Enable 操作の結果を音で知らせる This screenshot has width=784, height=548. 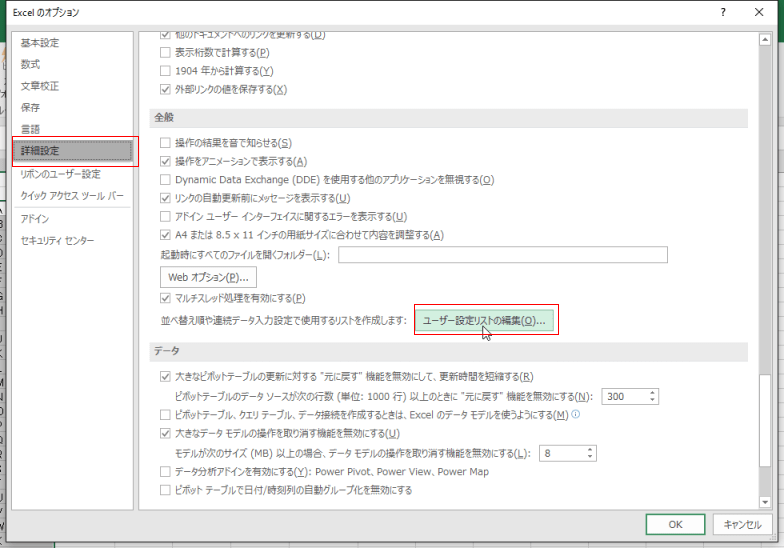(165, 142)
